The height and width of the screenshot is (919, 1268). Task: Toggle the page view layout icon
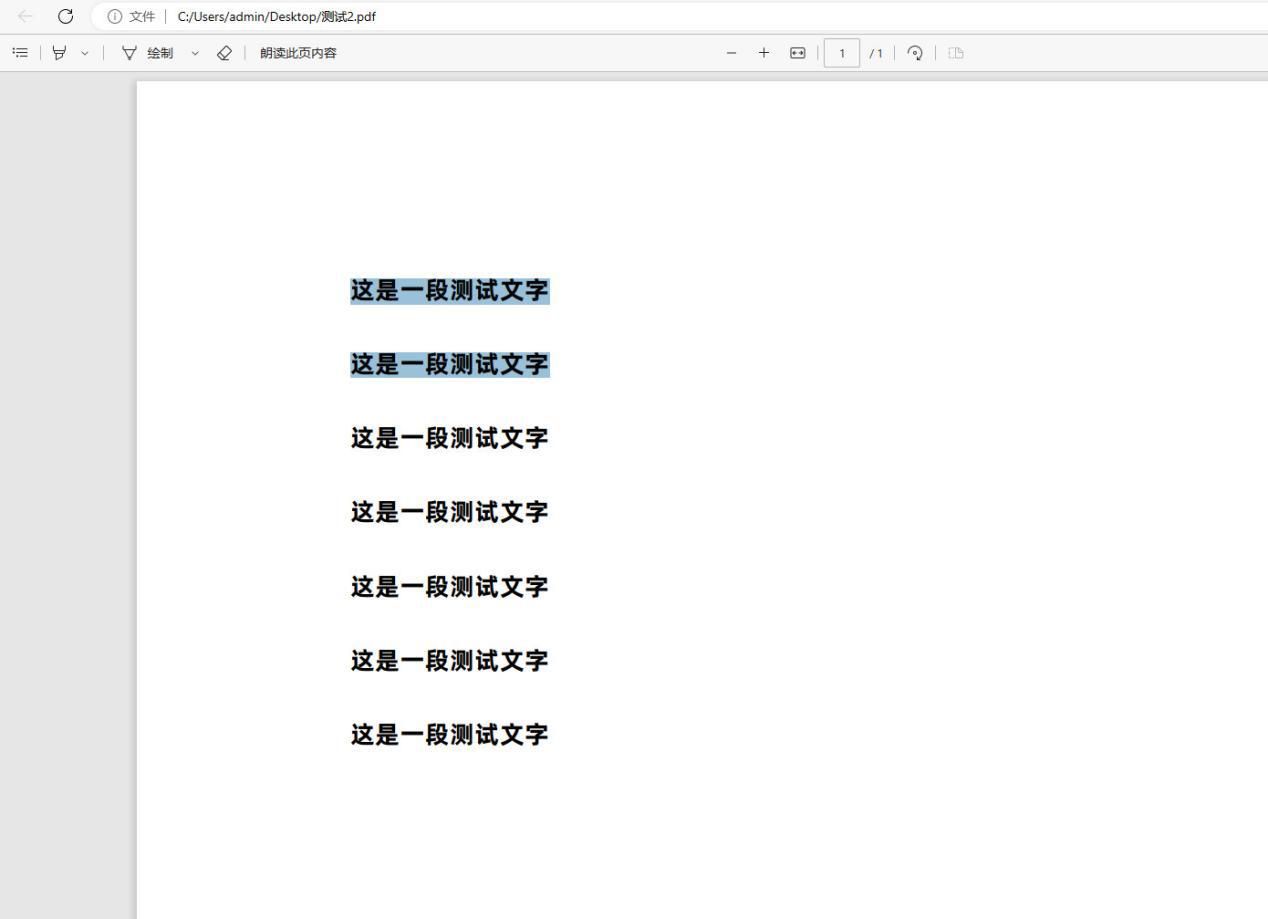pyautogui.click(x=956, y=53)
